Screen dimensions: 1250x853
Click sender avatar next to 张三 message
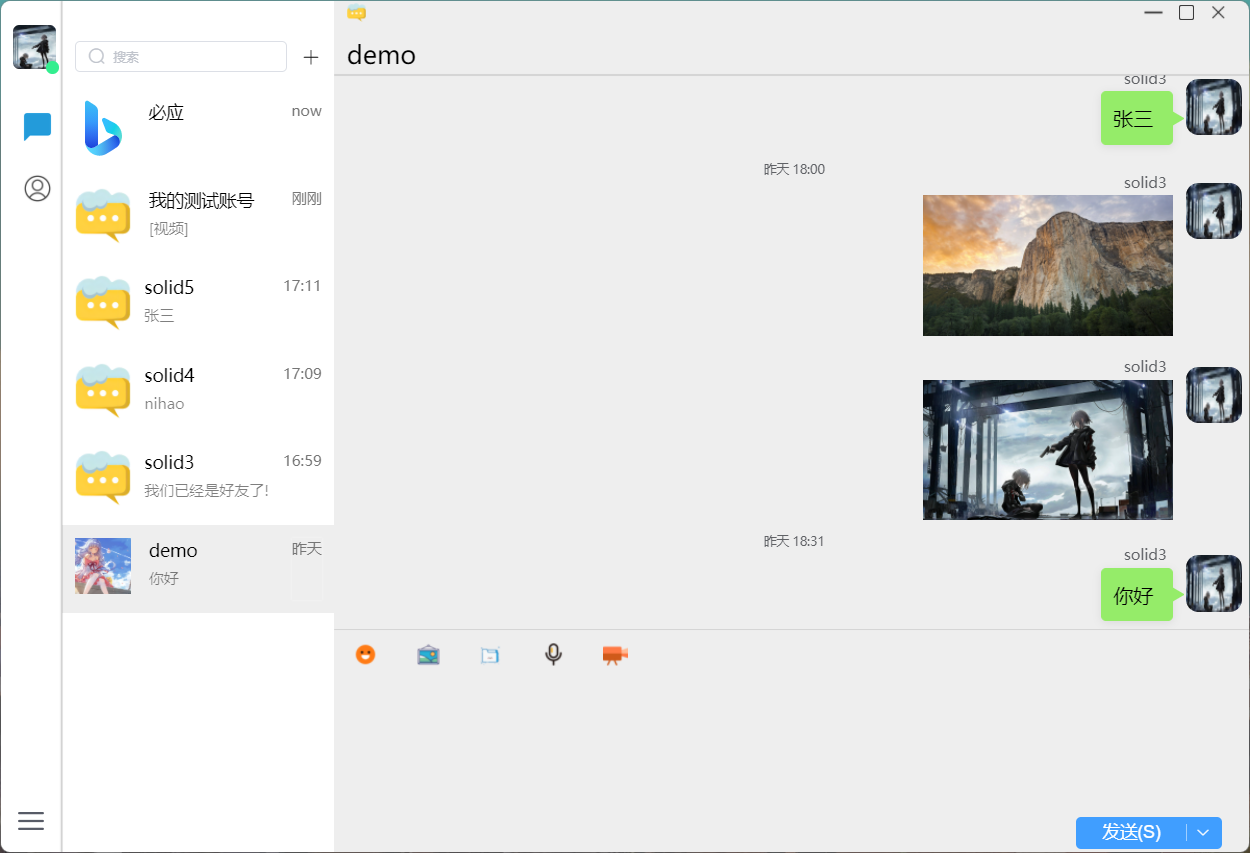(1214, 107)
